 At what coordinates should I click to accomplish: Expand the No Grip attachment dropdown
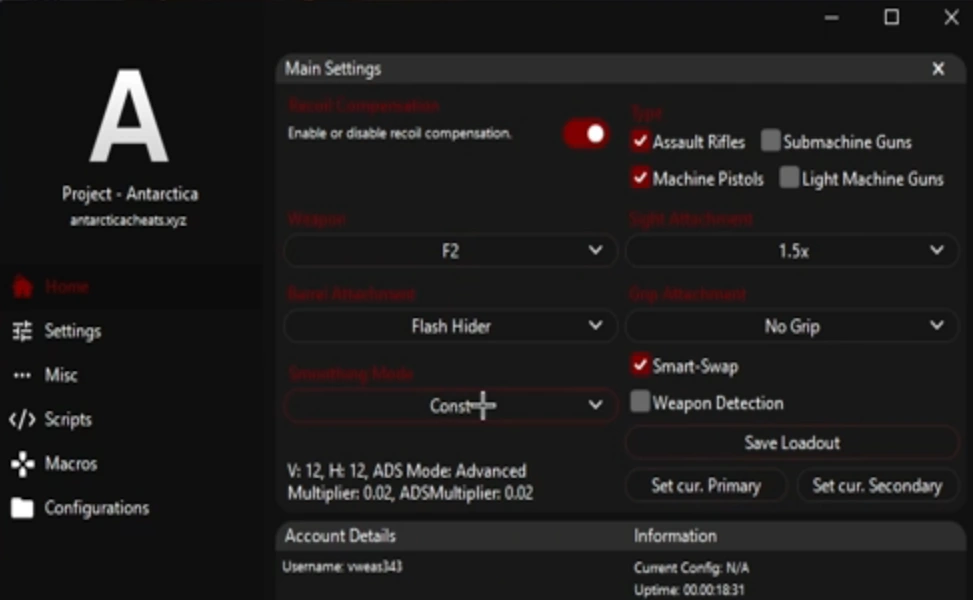pos(792,326)
